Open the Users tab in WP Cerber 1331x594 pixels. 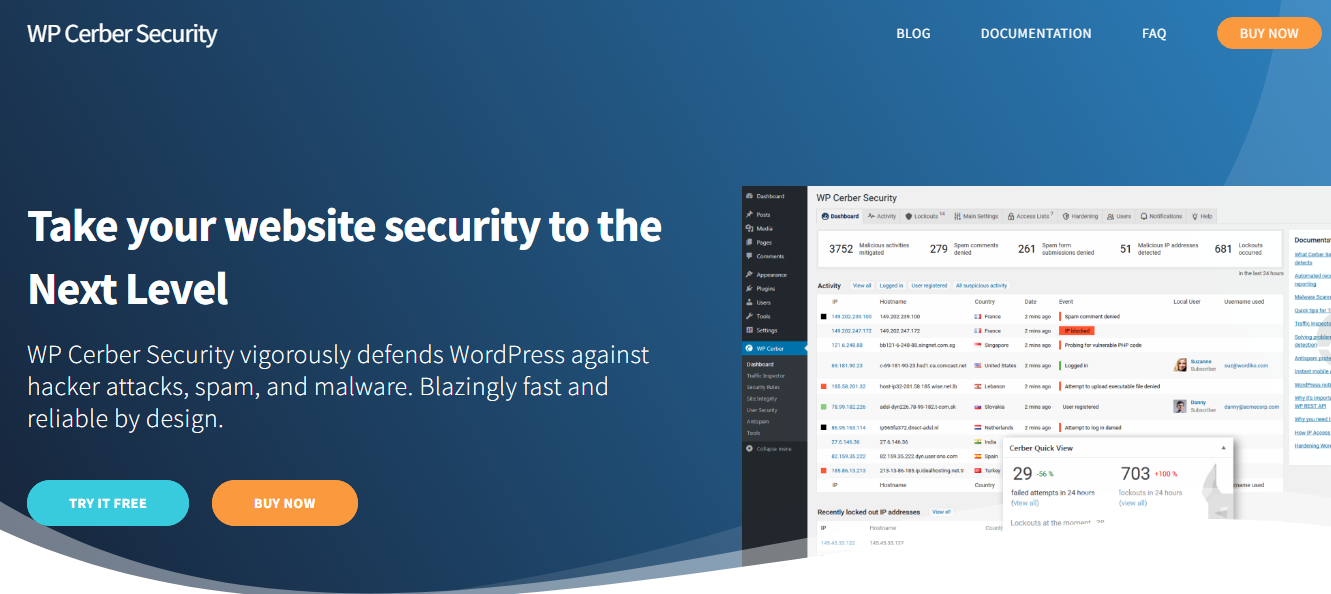tap(1120, 216)
